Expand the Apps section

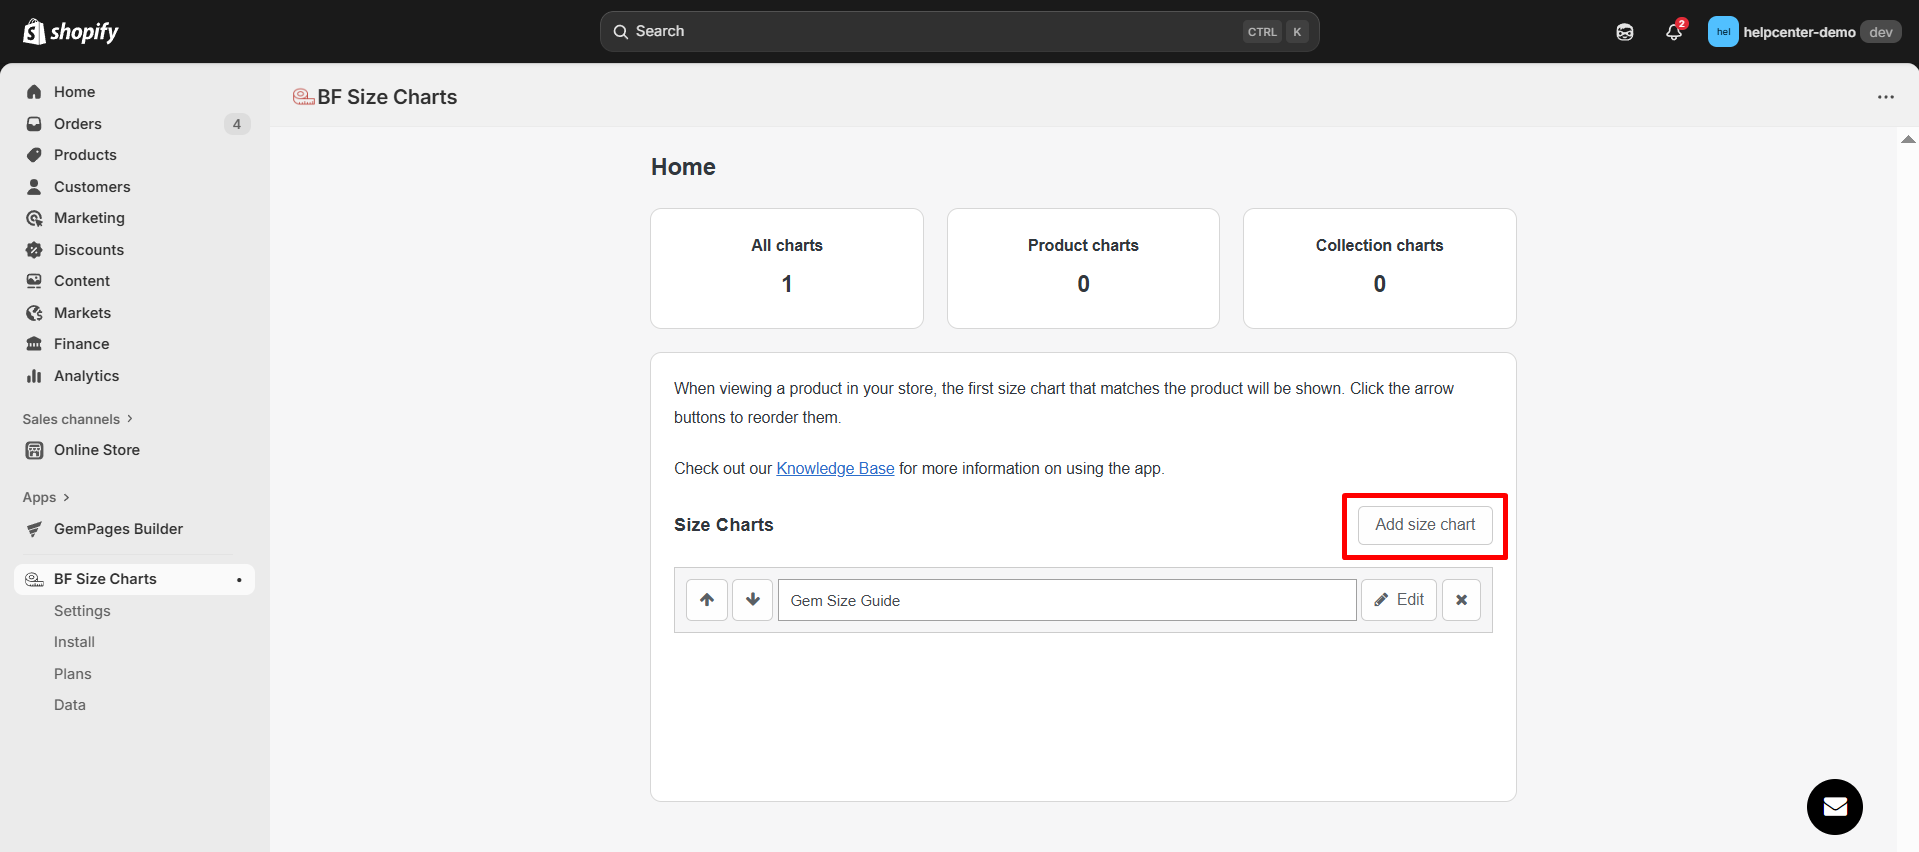(46, 497)
